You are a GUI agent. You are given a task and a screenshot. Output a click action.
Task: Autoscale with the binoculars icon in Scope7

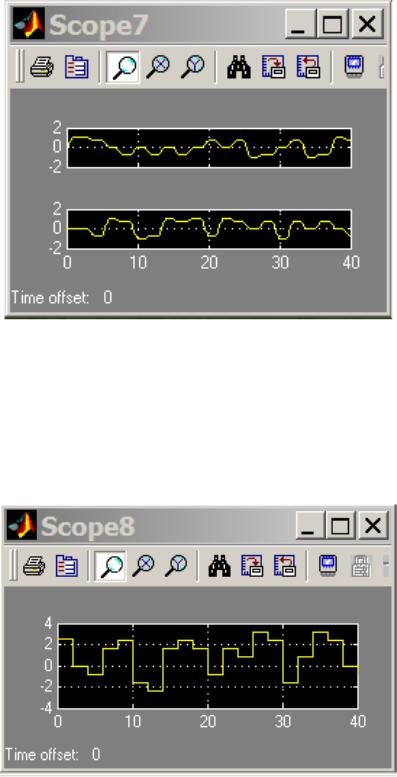tap(239, 67)
